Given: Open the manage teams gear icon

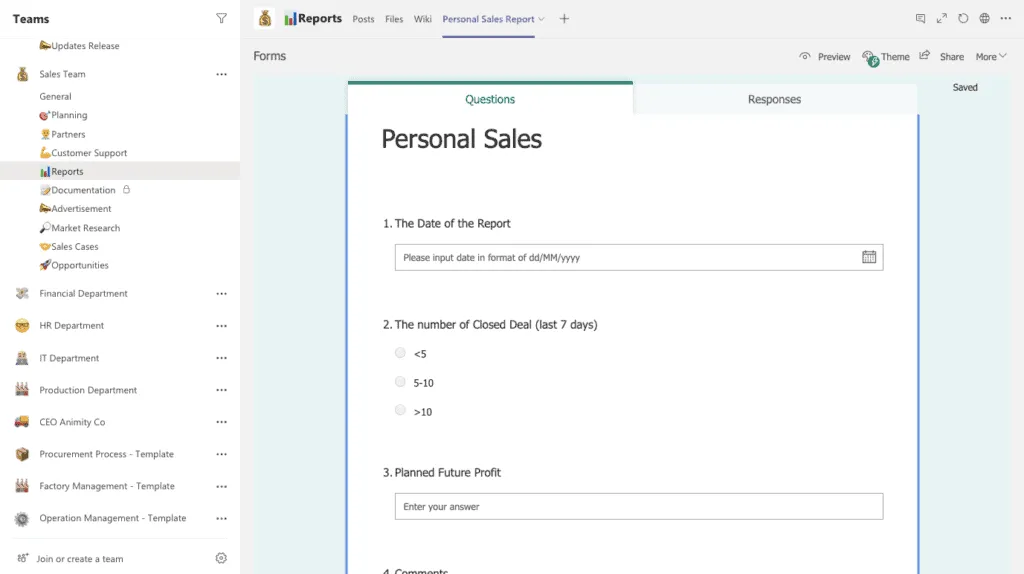Looking at the screenshot, I should pos(221,558).
